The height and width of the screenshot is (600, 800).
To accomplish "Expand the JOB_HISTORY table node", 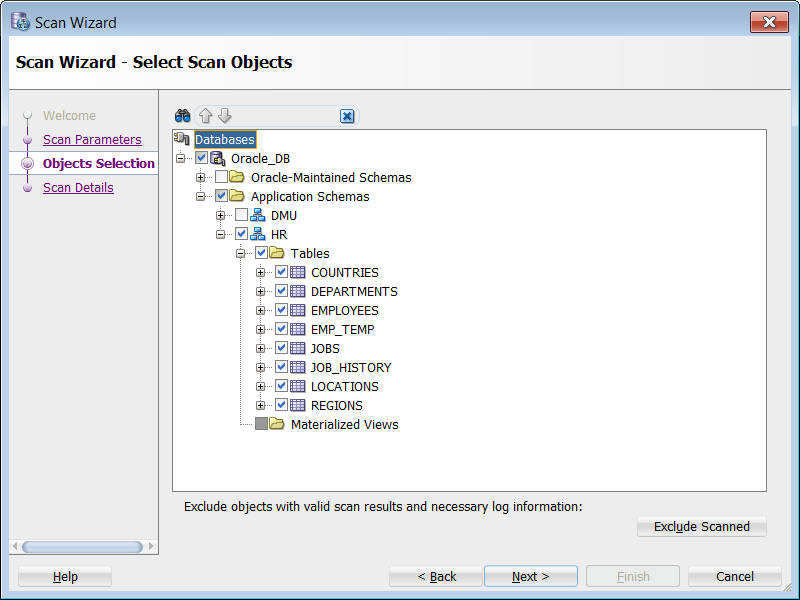I will (260, 367).
